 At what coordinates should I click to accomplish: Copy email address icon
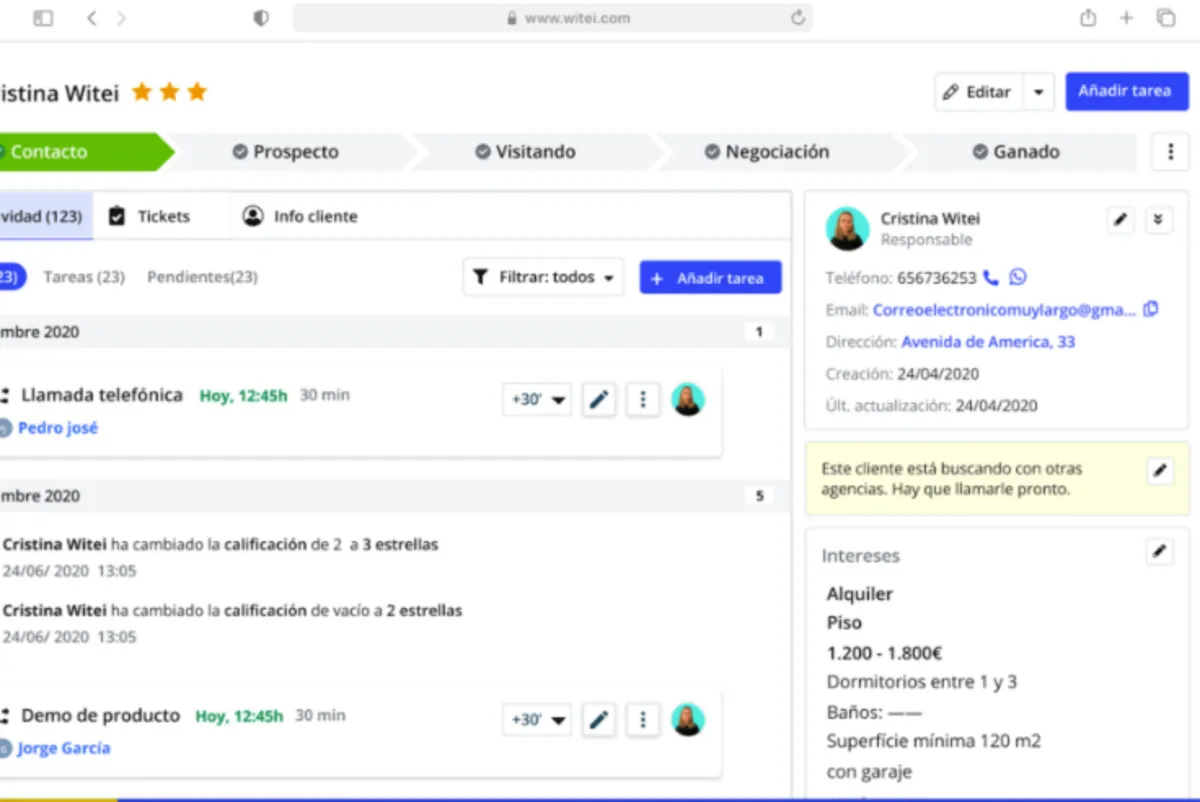click(x=1151, y=309)
